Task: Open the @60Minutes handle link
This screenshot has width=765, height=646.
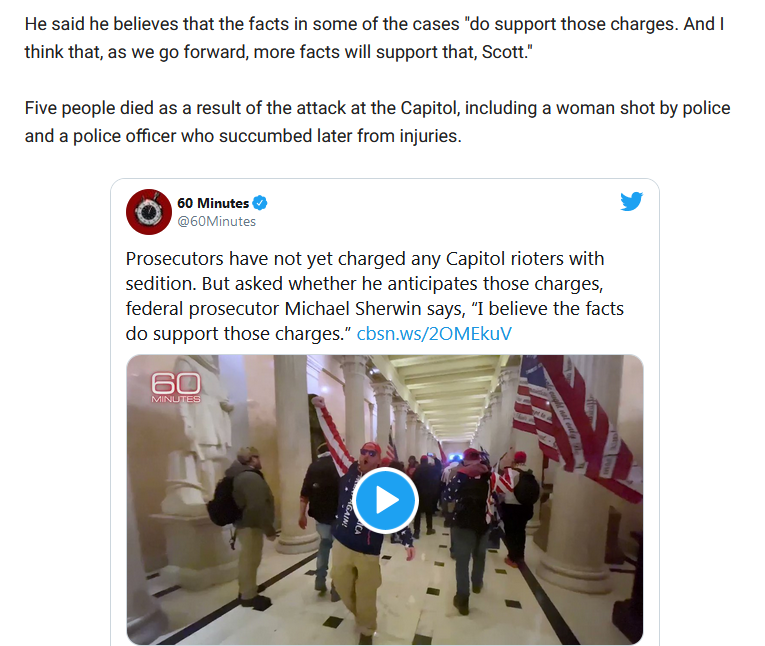Action: (x=217, y=222)
